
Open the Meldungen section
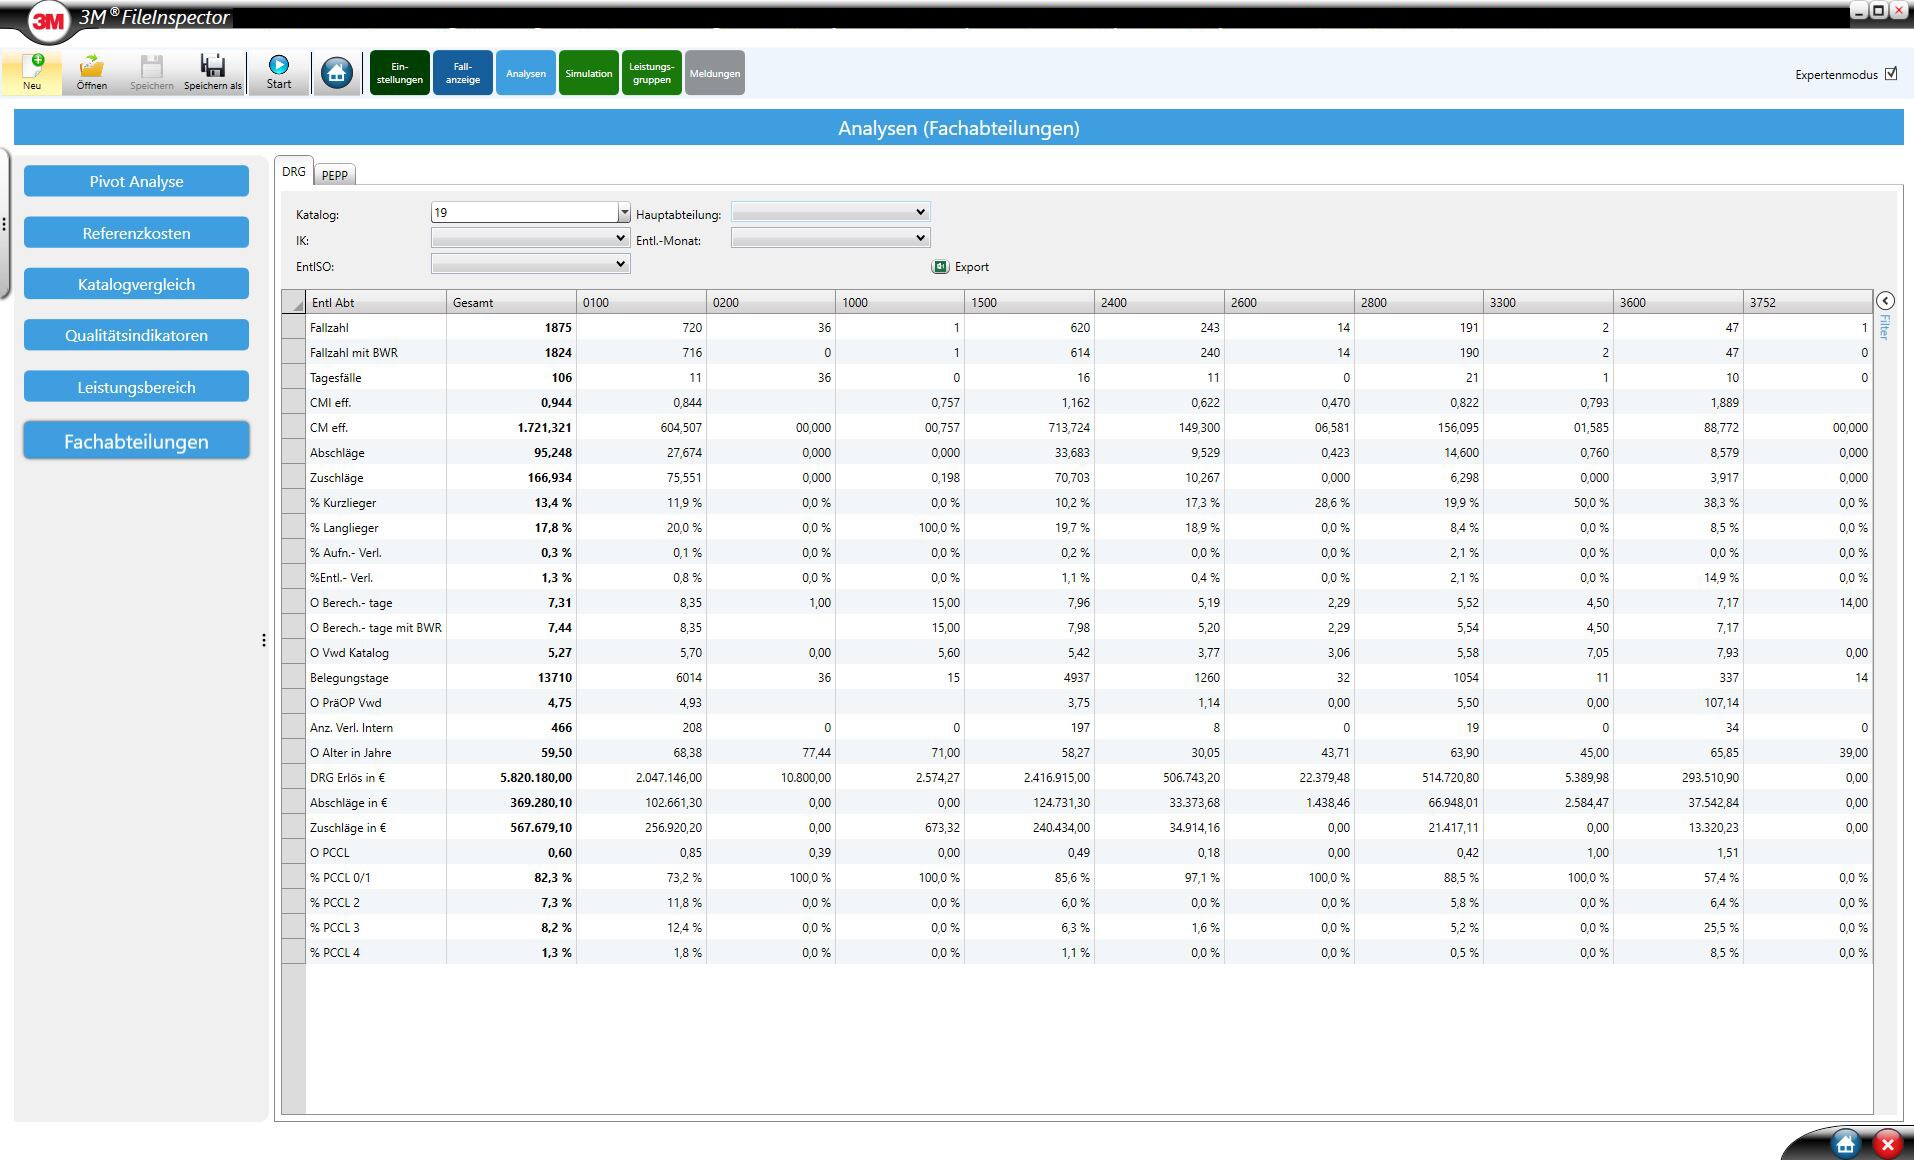(714, 73)
